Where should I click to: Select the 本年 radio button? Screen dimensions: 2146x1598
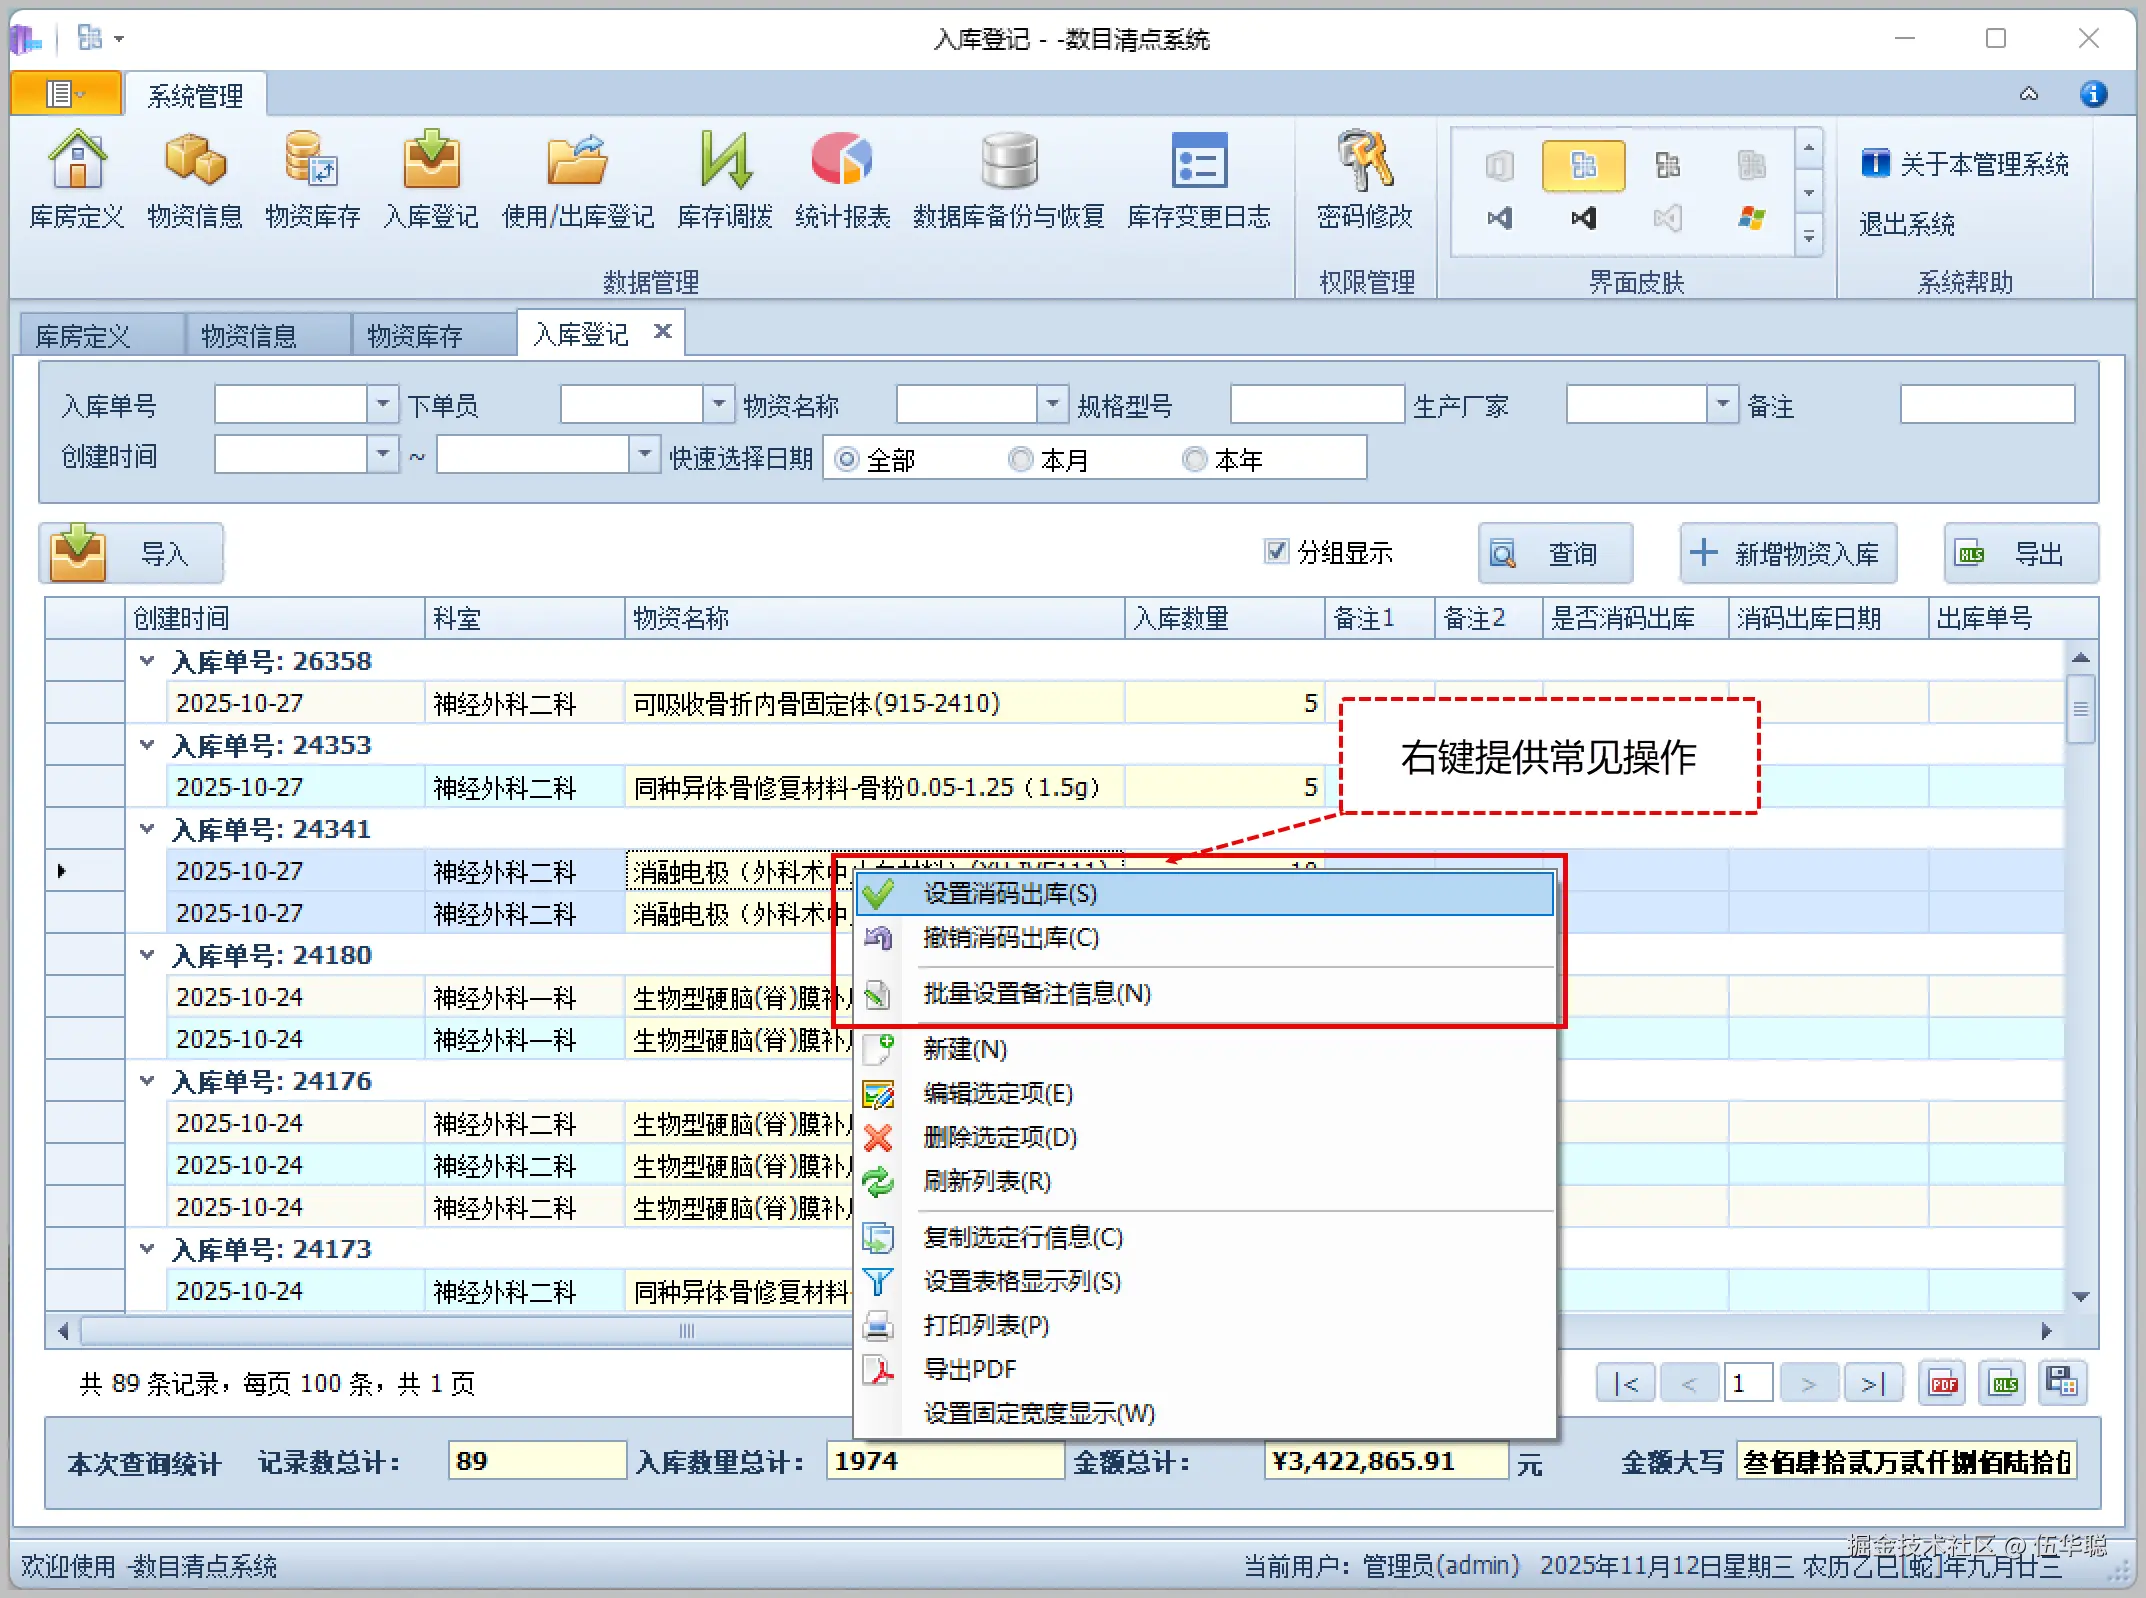tap(1194, 459)
